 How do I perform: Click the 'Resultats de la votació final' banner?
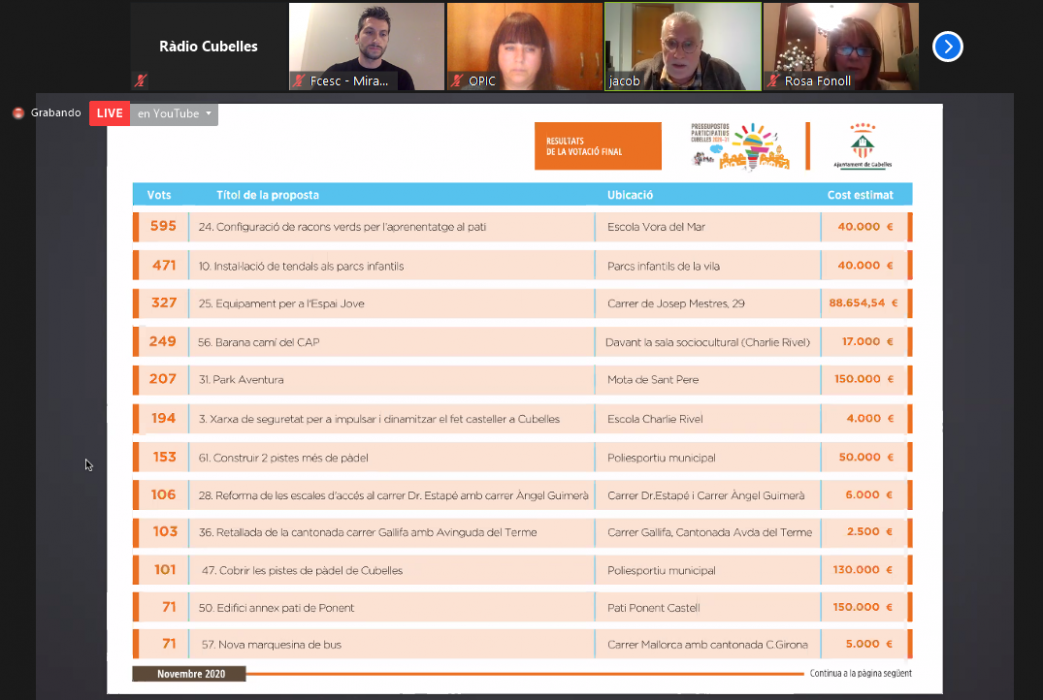pyautogui.click(x=598, y=146)
